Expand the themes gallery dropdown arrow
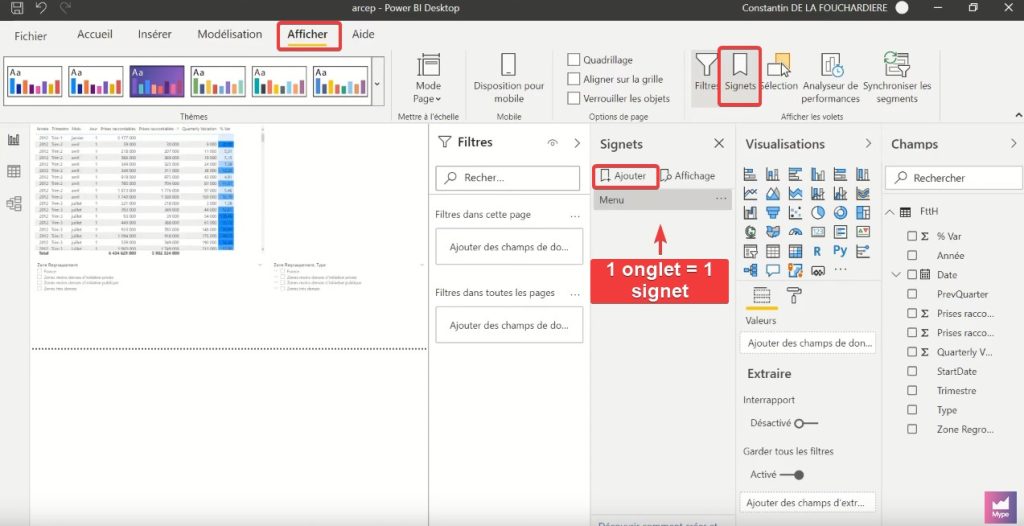Screen dimensions: 1024x526 (377, 84)
